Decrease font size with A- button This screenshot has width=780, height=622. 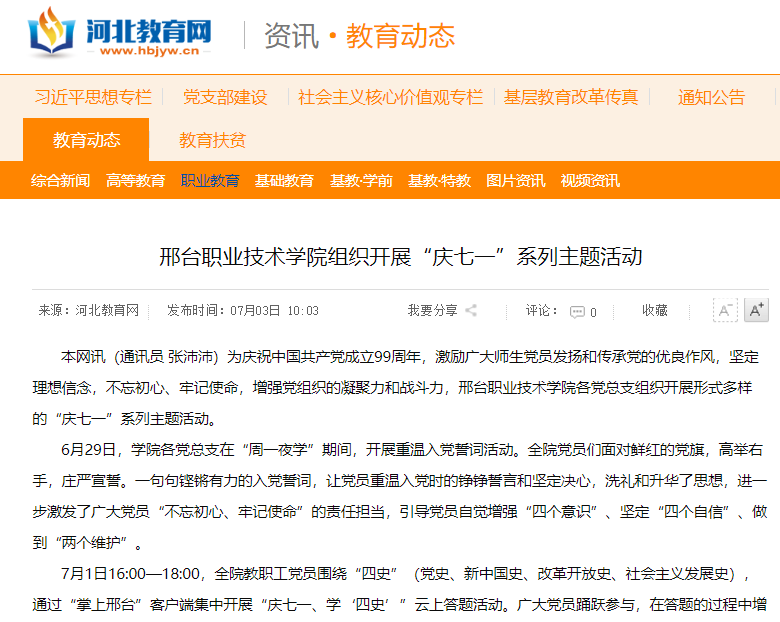725,311
